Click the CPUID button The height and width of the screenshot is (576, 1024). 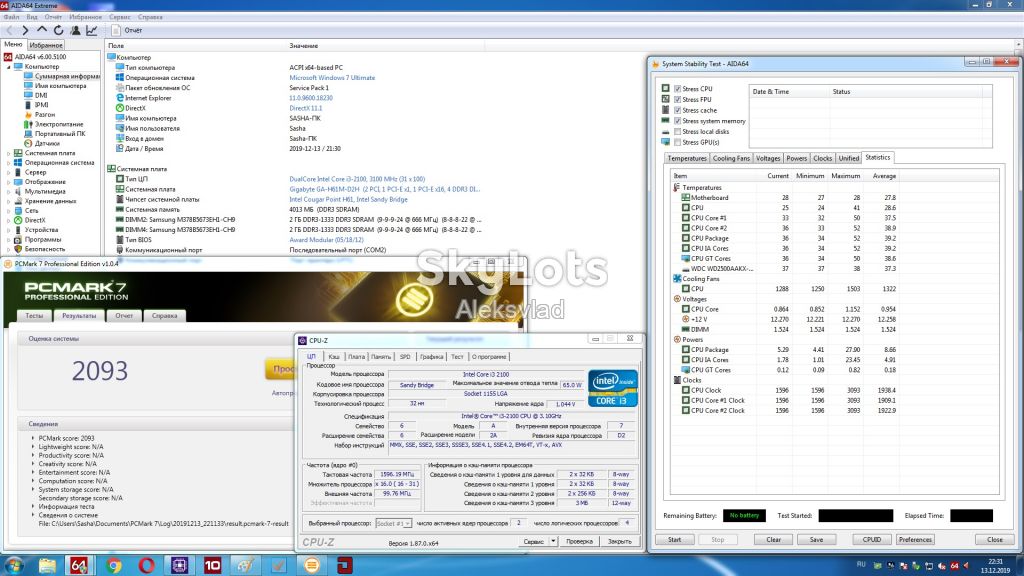(872, 539)
